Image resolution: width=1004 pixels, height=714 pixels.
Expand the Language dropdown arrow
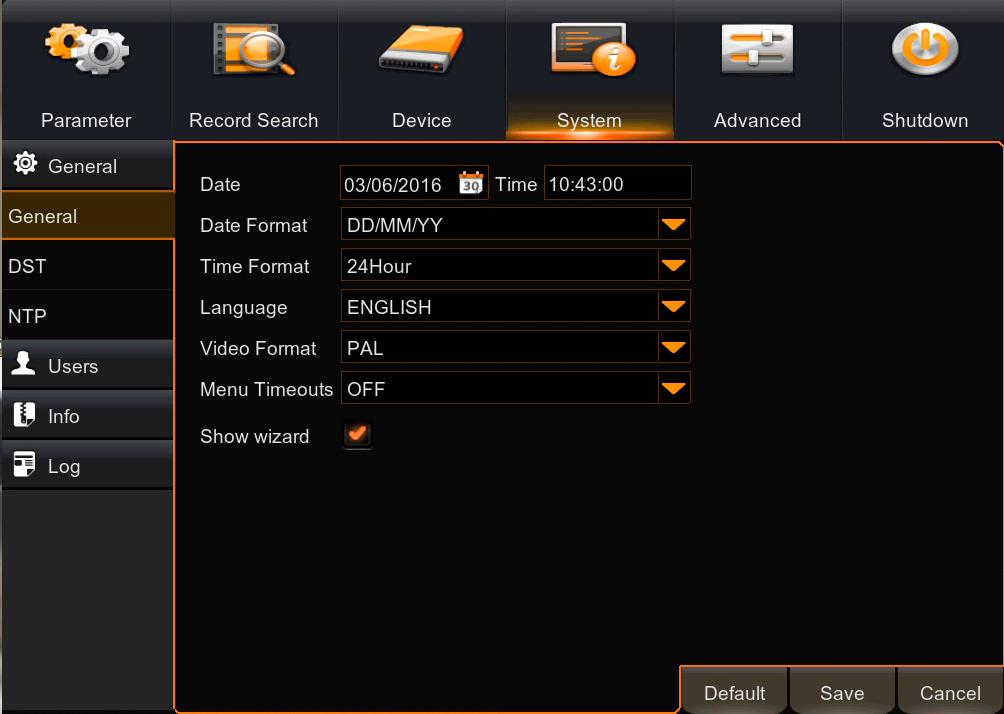pos(674,306)
